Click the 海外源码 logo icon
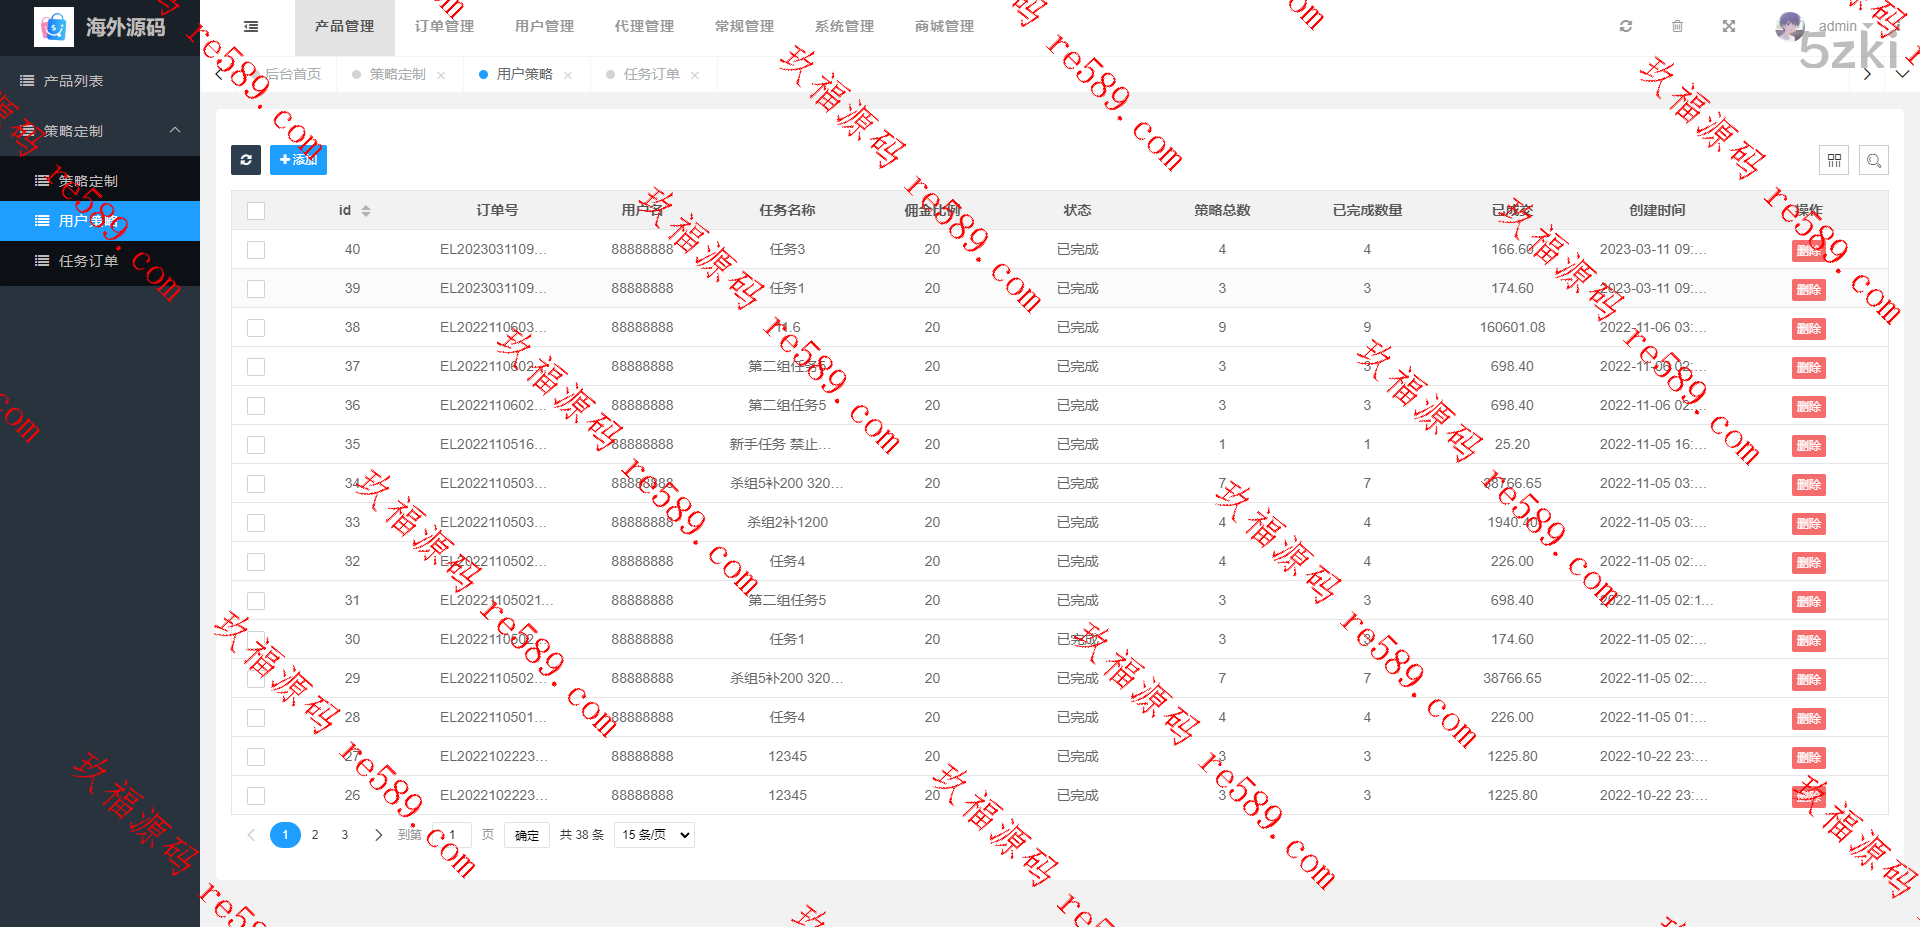 point(54,27)
